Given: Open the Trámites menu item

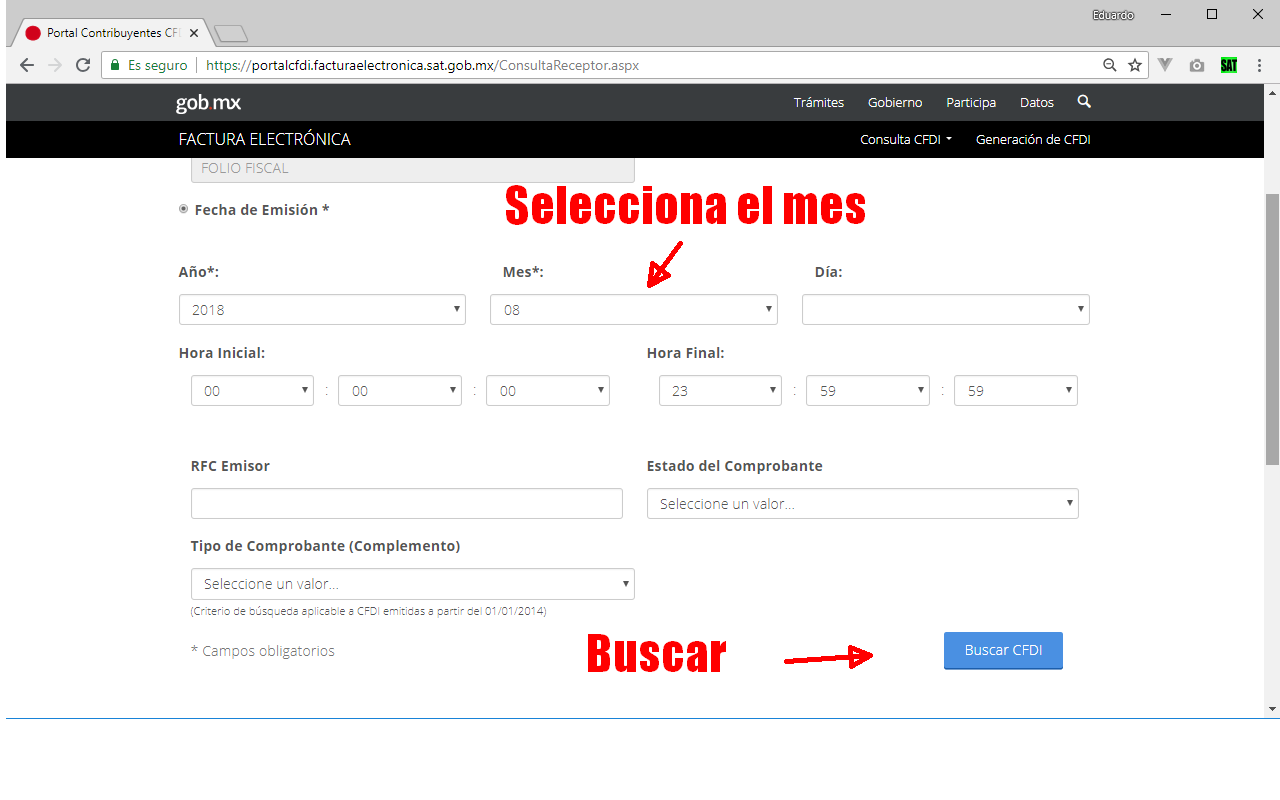Looking at the screenshot, I should 819,103.
